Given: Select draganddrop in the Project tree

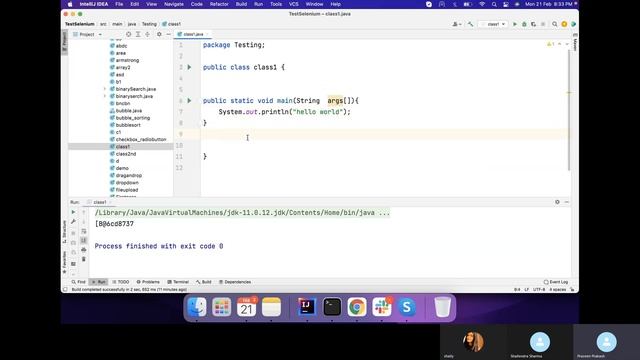Looking at the screenshot, I should click(x=126, y=176).
